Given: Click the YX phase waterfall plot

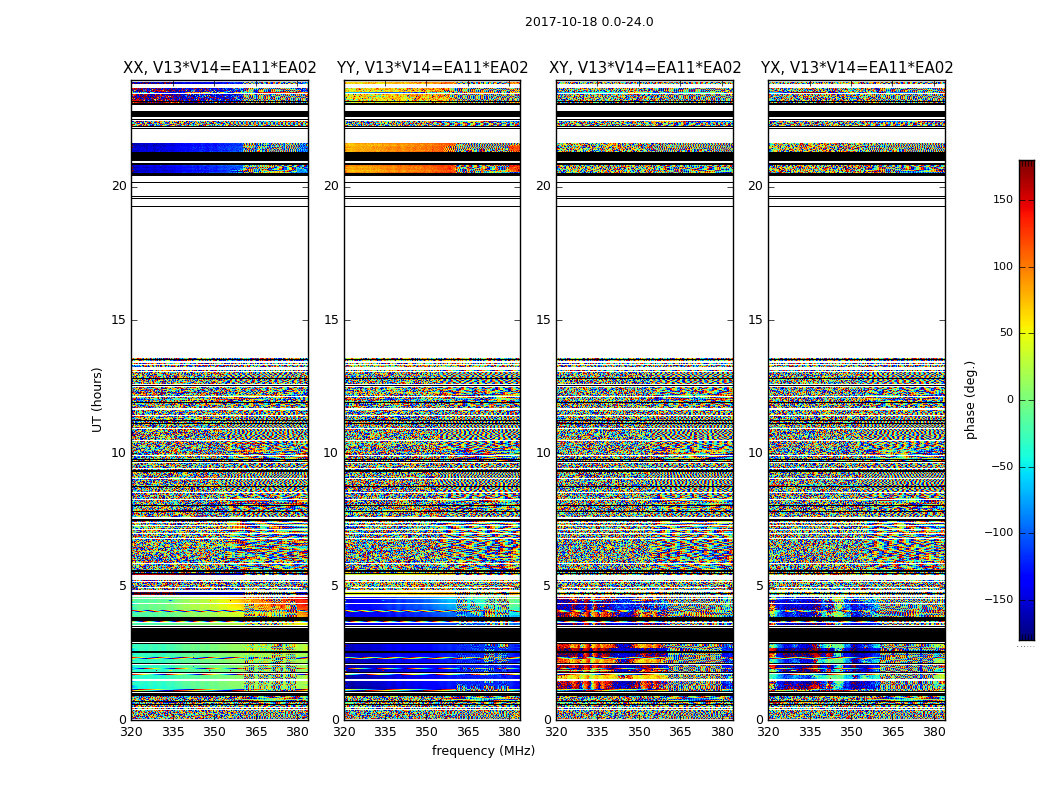Looking at the screenshot, I should pos(857,400).
